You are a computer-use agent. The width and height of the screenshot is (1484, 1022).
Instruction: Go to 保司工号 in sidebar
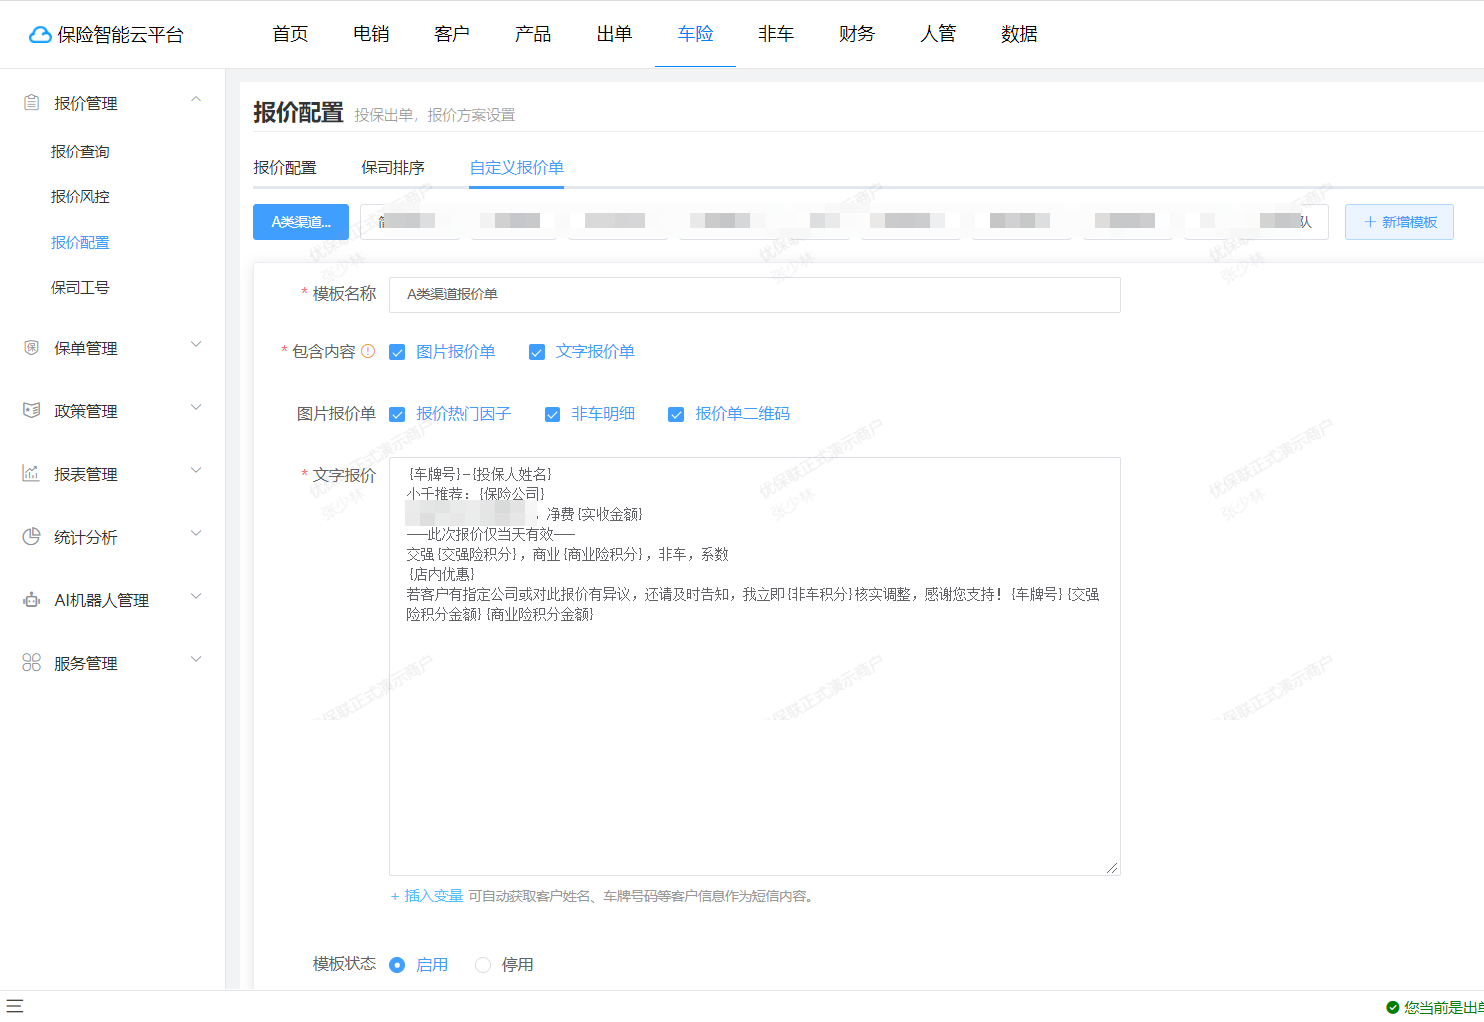point(80,287)
